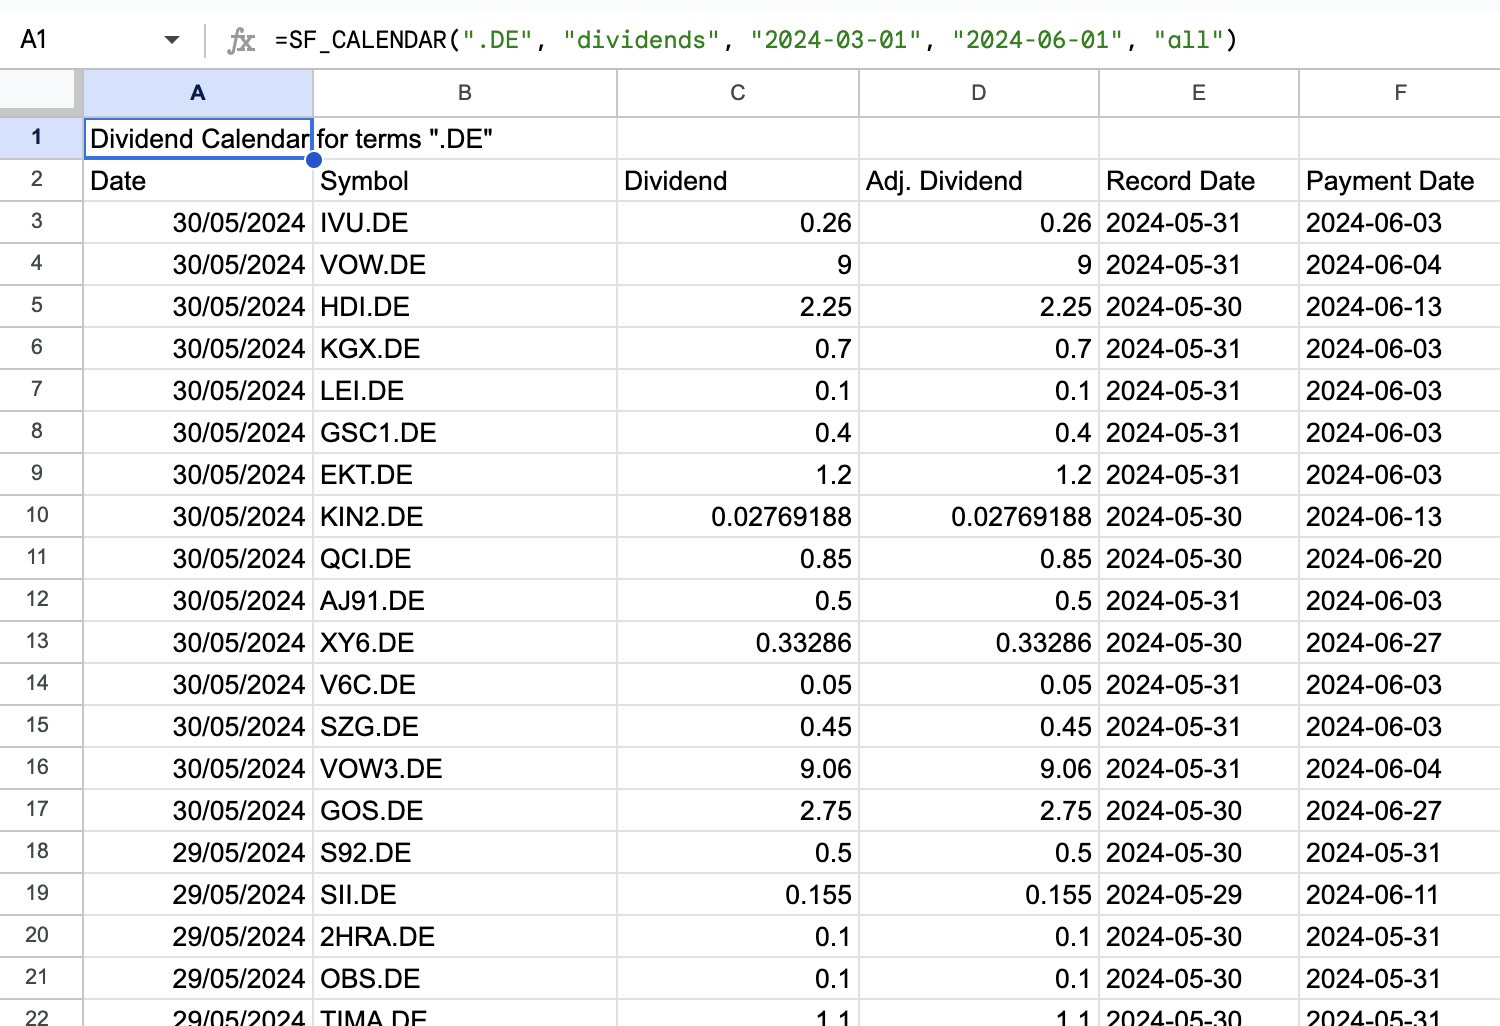Select column C header

738,93
